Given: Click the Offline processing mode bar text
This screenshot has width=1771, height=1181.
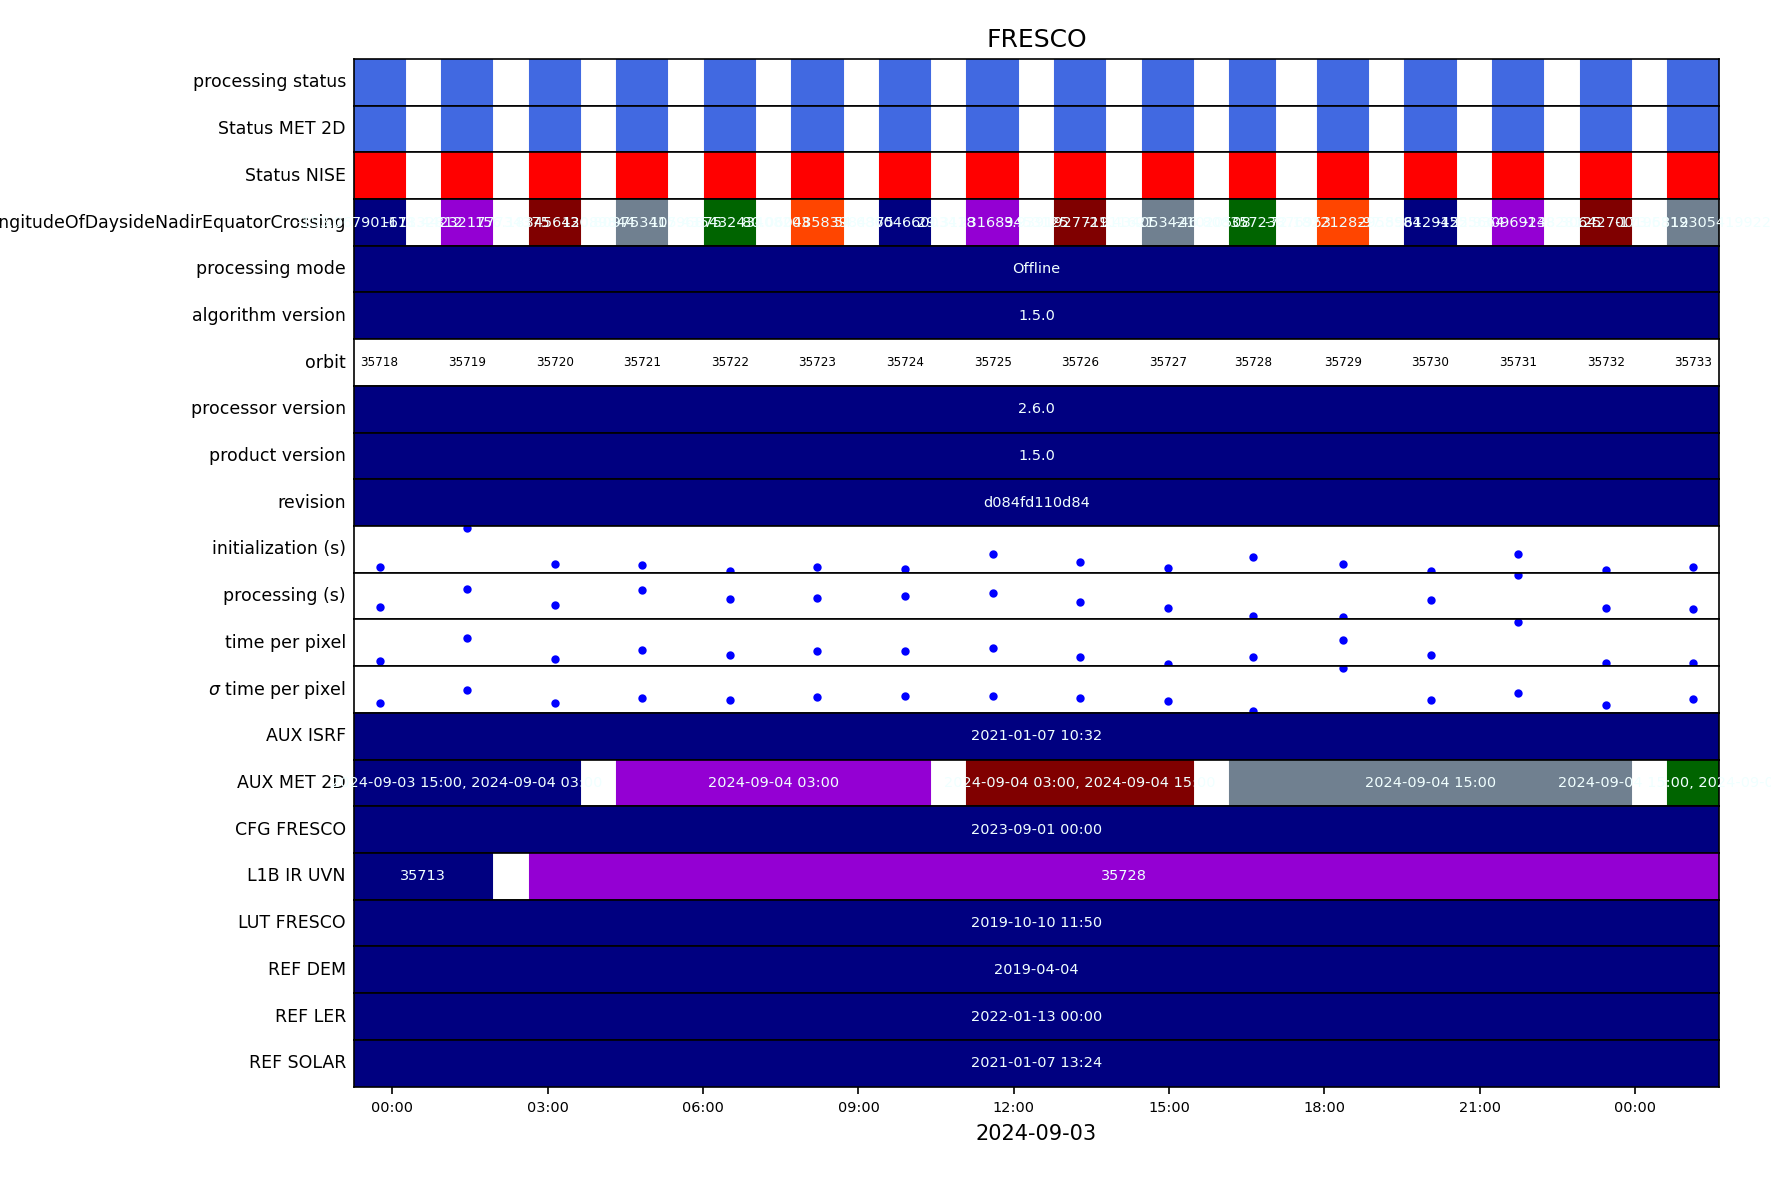Looking at the screenshot, I should 1036,269.
